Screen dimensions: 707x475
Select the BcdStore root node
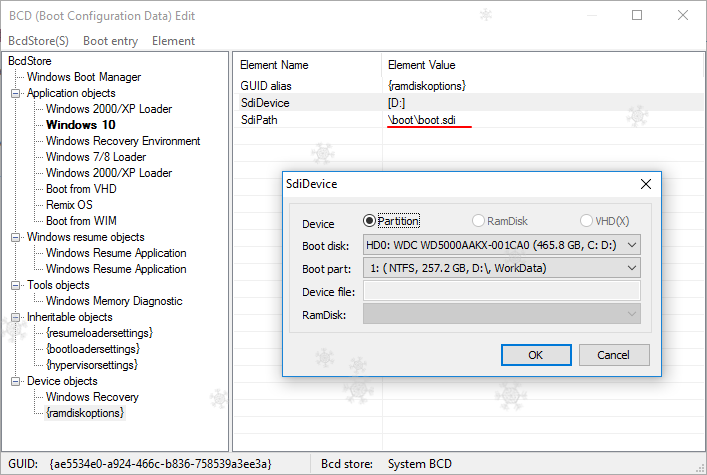pos(30,61)
